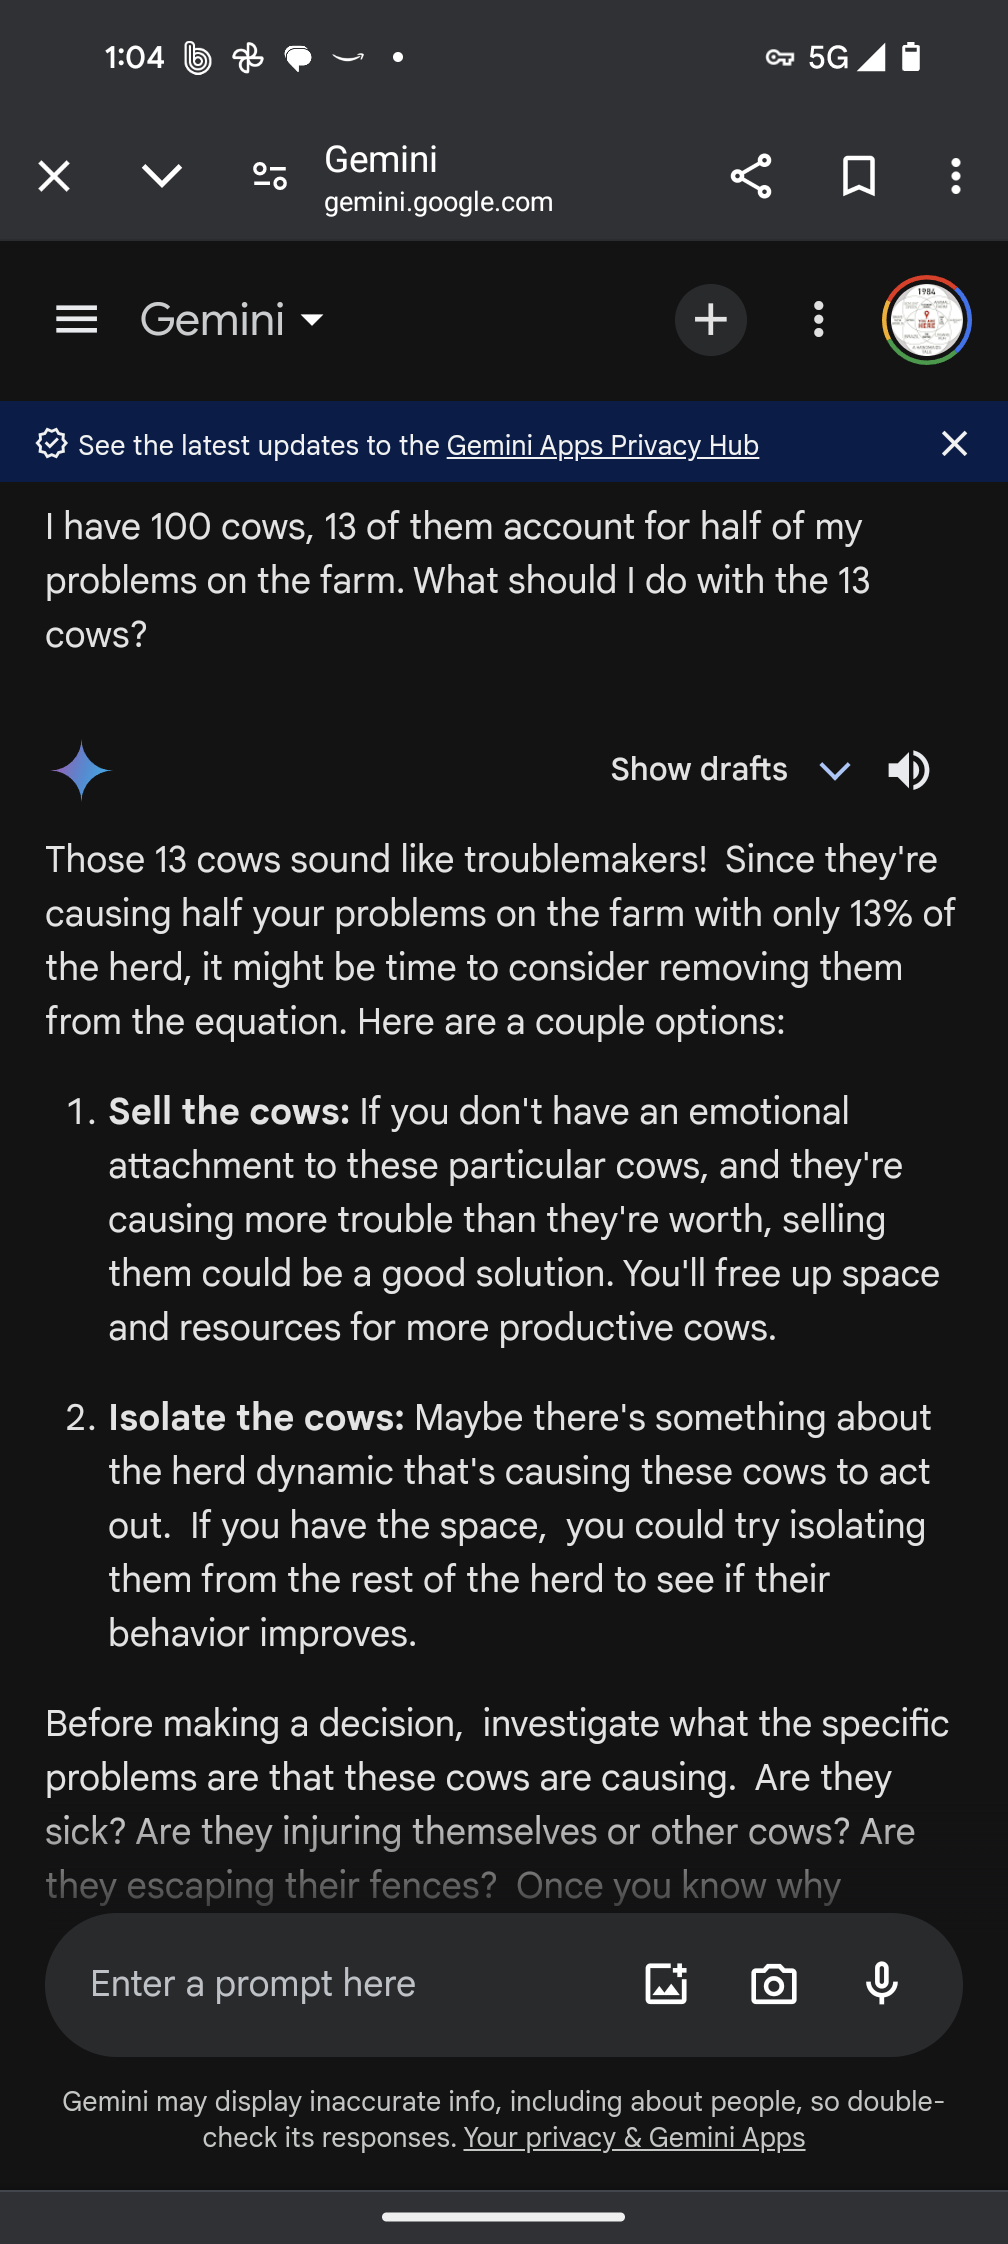Start a new chat with plus button
The width and height of the screenshot is (1008, 2244).
point(710,320)
